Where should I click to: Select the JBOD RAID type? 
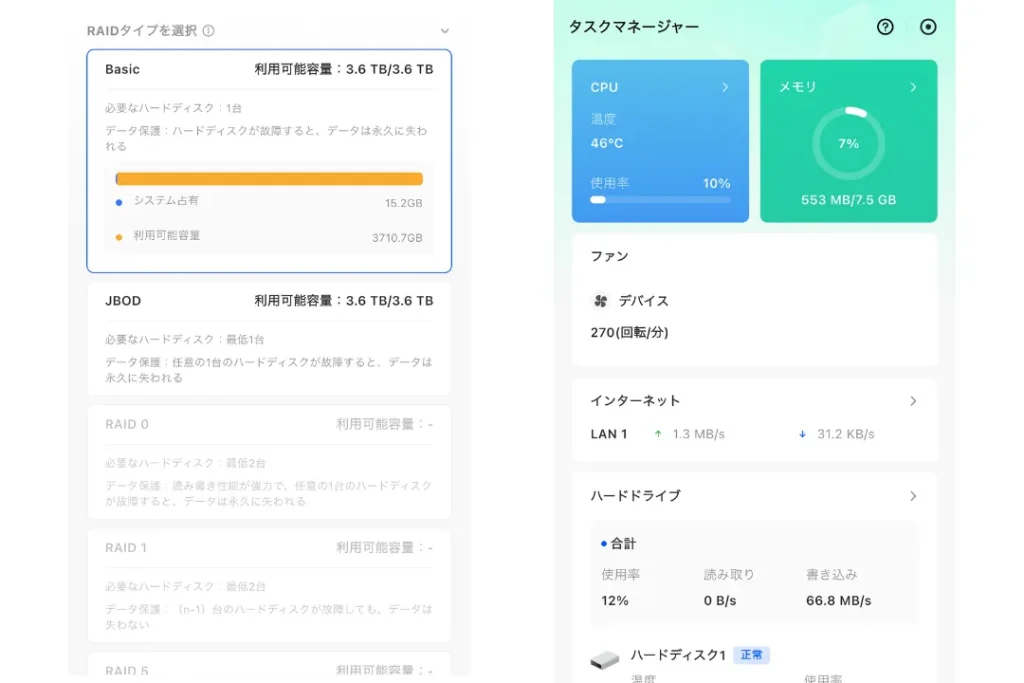[x=268, y=335]
